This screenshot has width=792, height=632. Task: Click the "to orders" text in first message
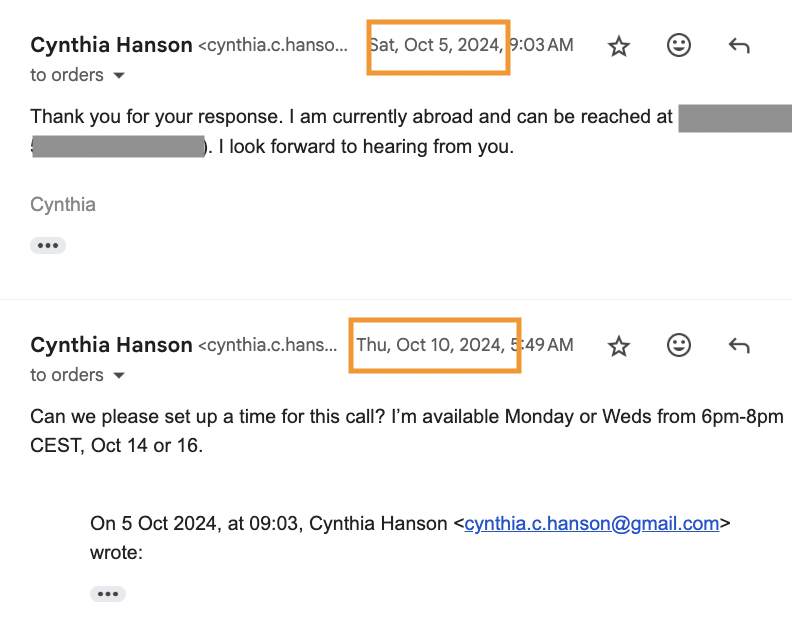(x=67, y=75)
